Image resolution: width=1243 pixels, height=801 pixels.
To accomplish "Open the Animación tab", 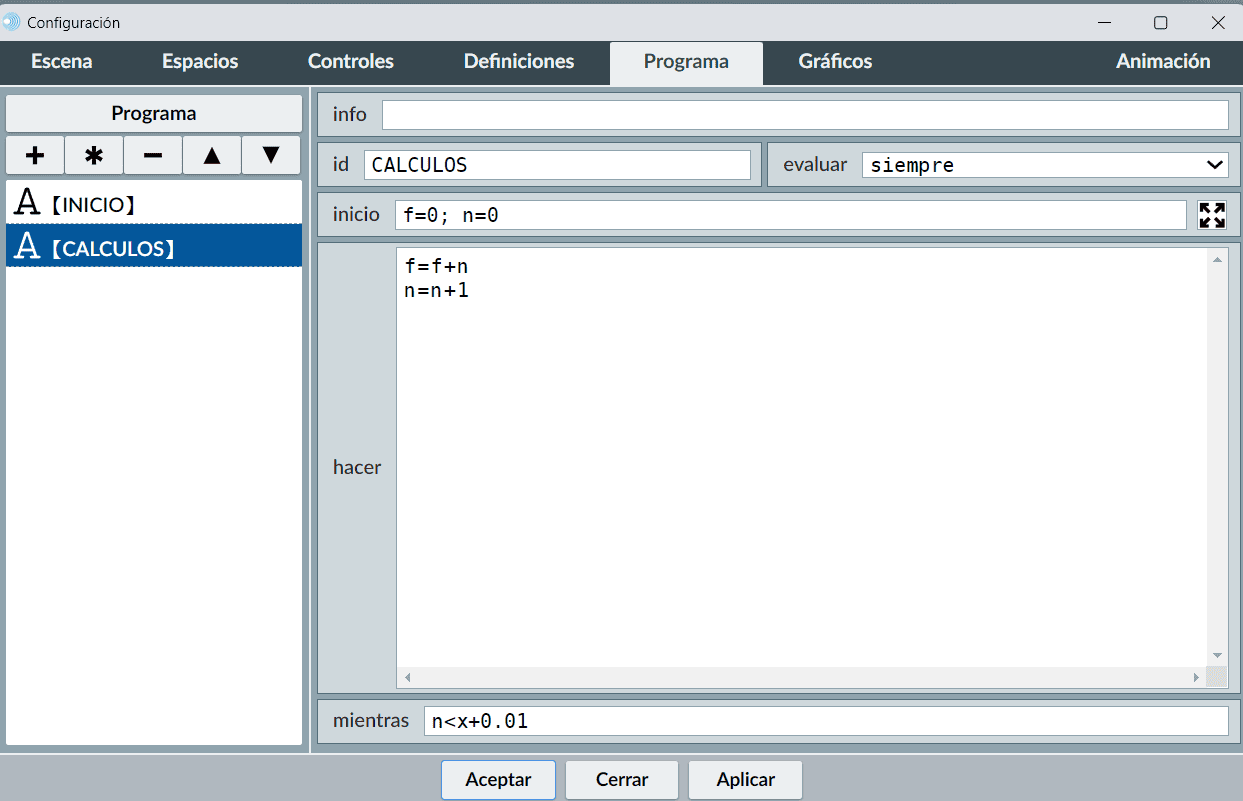I will point(1163,62).
